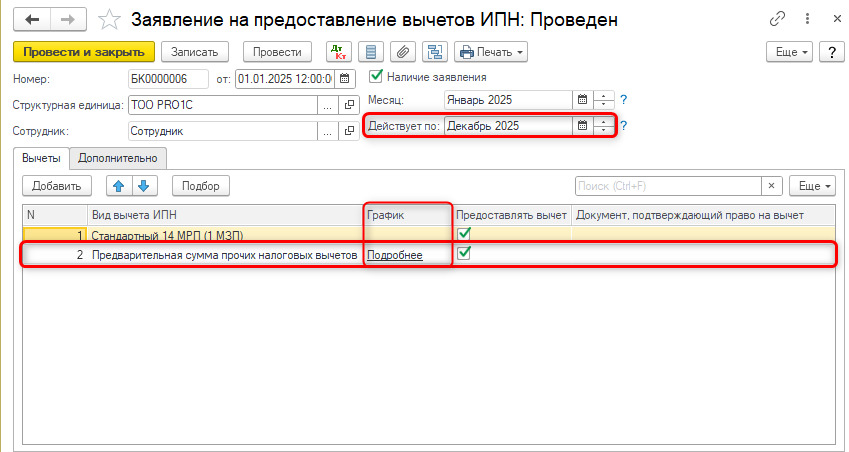Move row up with blue arrow
This screenshot has width=849, height=452.
tap(119, 186)
